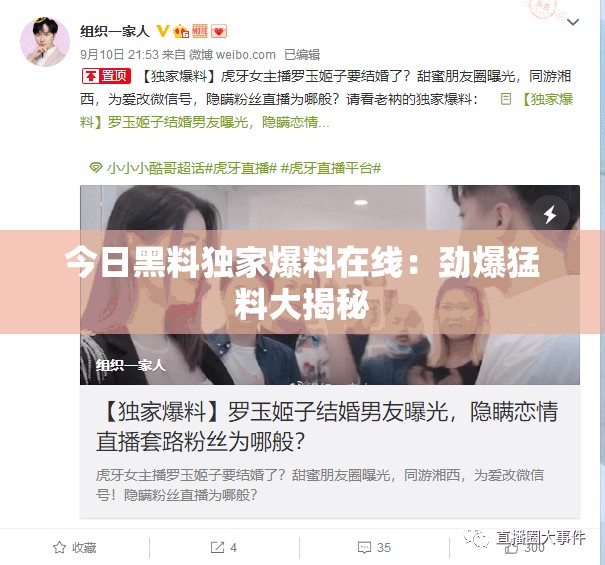Click the 9月10日 21:53 timestamp

click(119, 54)
